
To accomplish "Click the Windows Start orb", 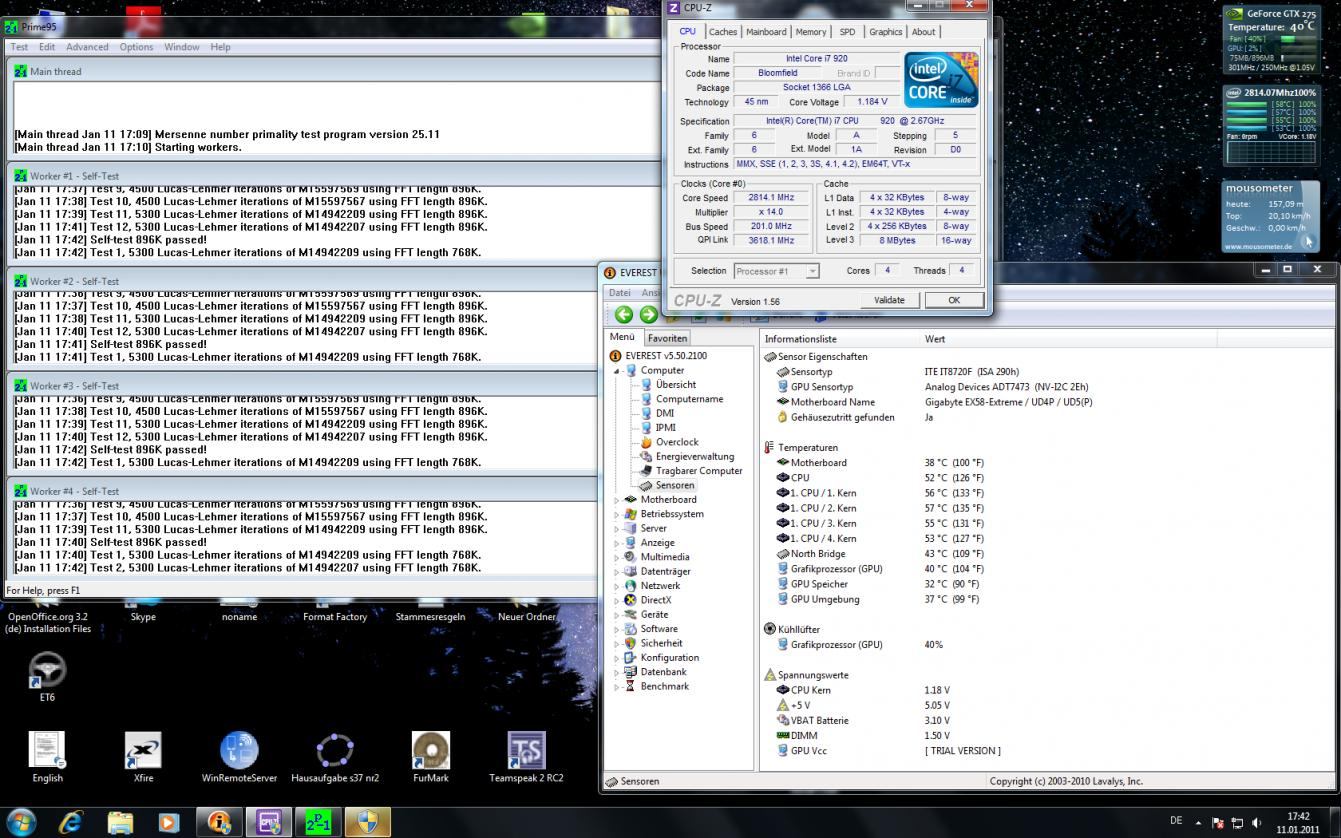I will [21, 822].
